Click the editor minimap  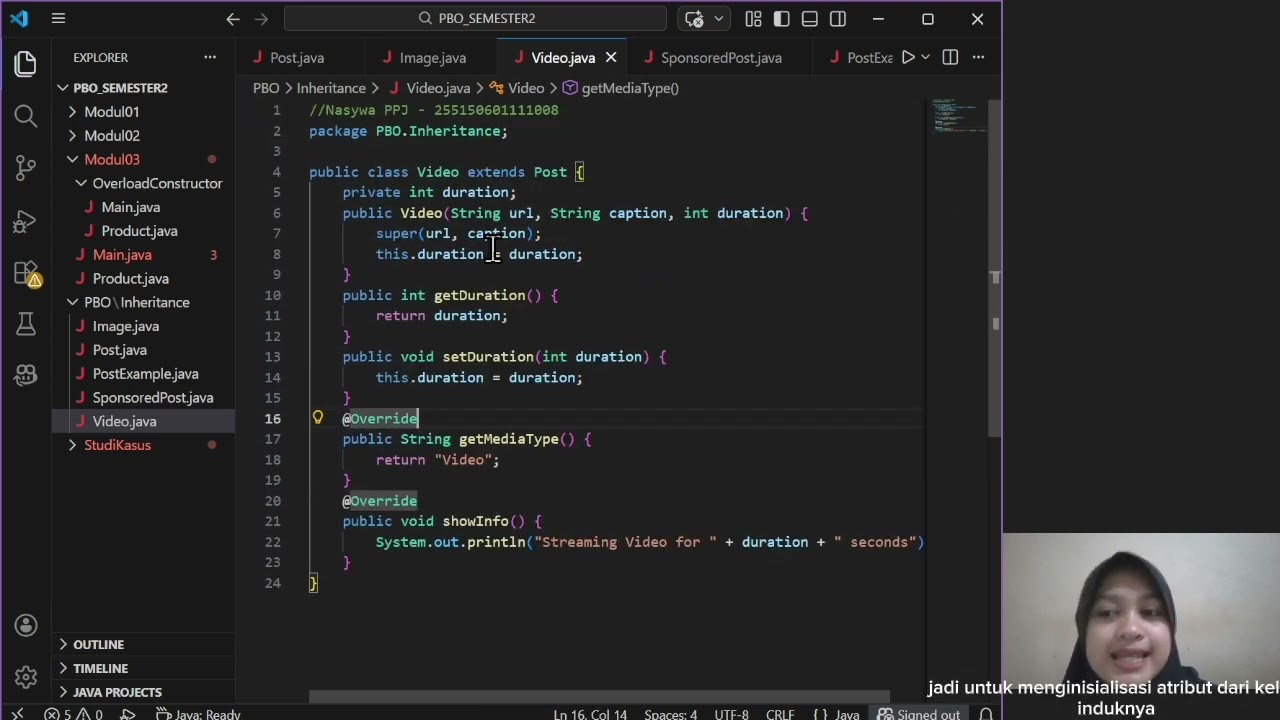(x=958, y=116)
